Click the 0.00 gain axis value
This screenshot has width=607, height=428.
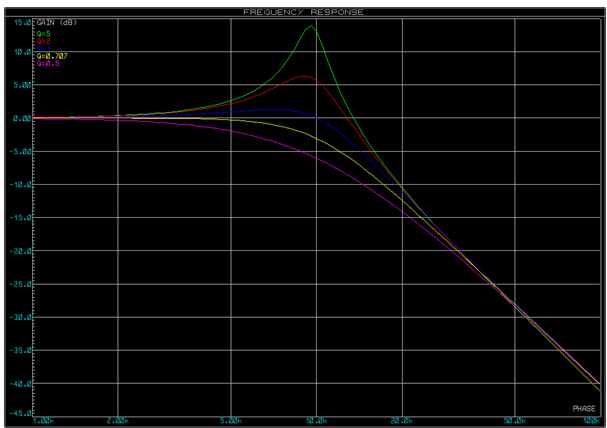(x=22, y=118)
